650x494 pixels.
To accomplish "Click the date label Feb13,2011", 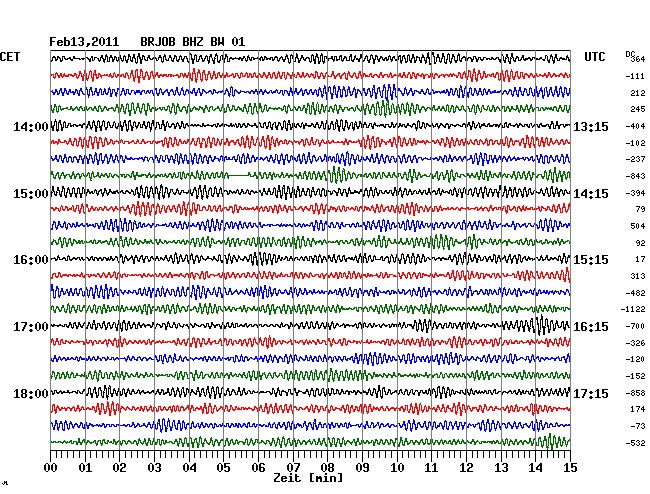I will coord(84,42).
